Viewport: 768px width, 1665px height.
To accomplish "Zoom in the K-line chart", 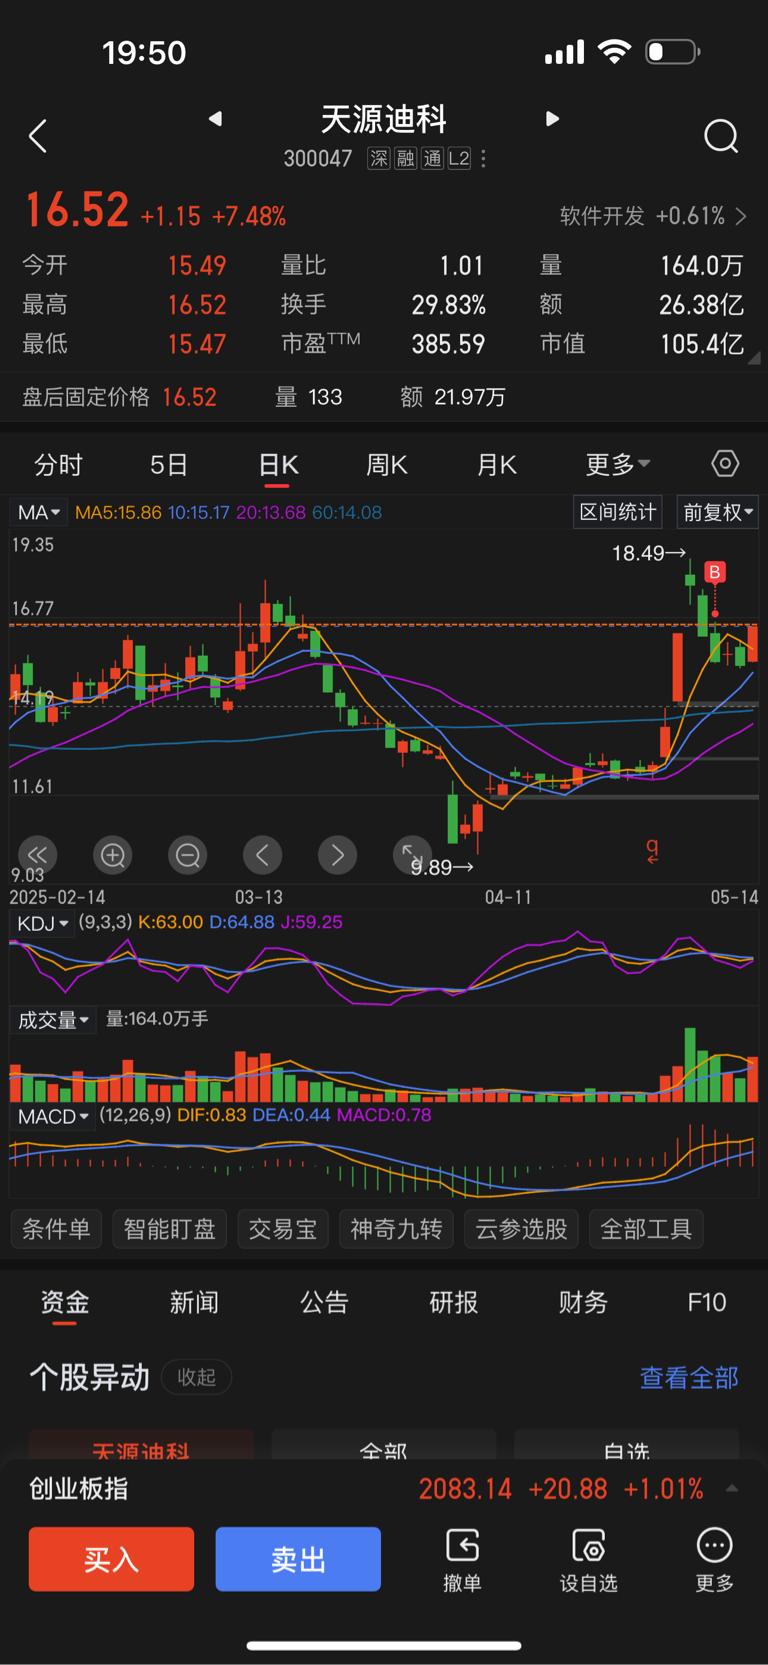I will (112, 855).
